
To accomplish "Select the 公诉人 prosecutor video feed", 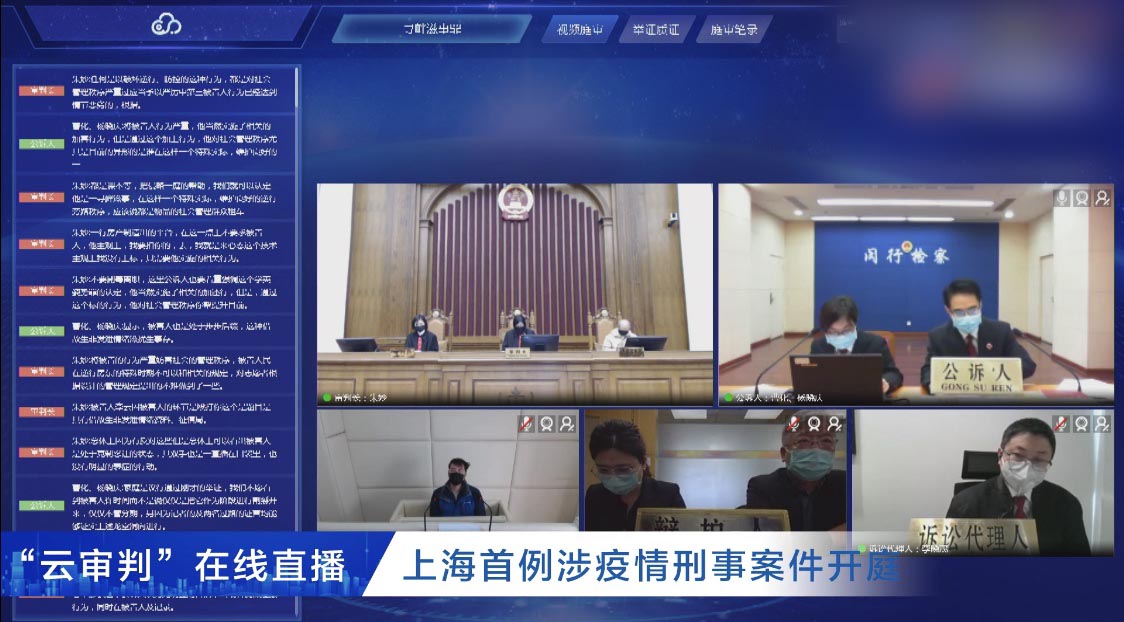I will (915, 293).
